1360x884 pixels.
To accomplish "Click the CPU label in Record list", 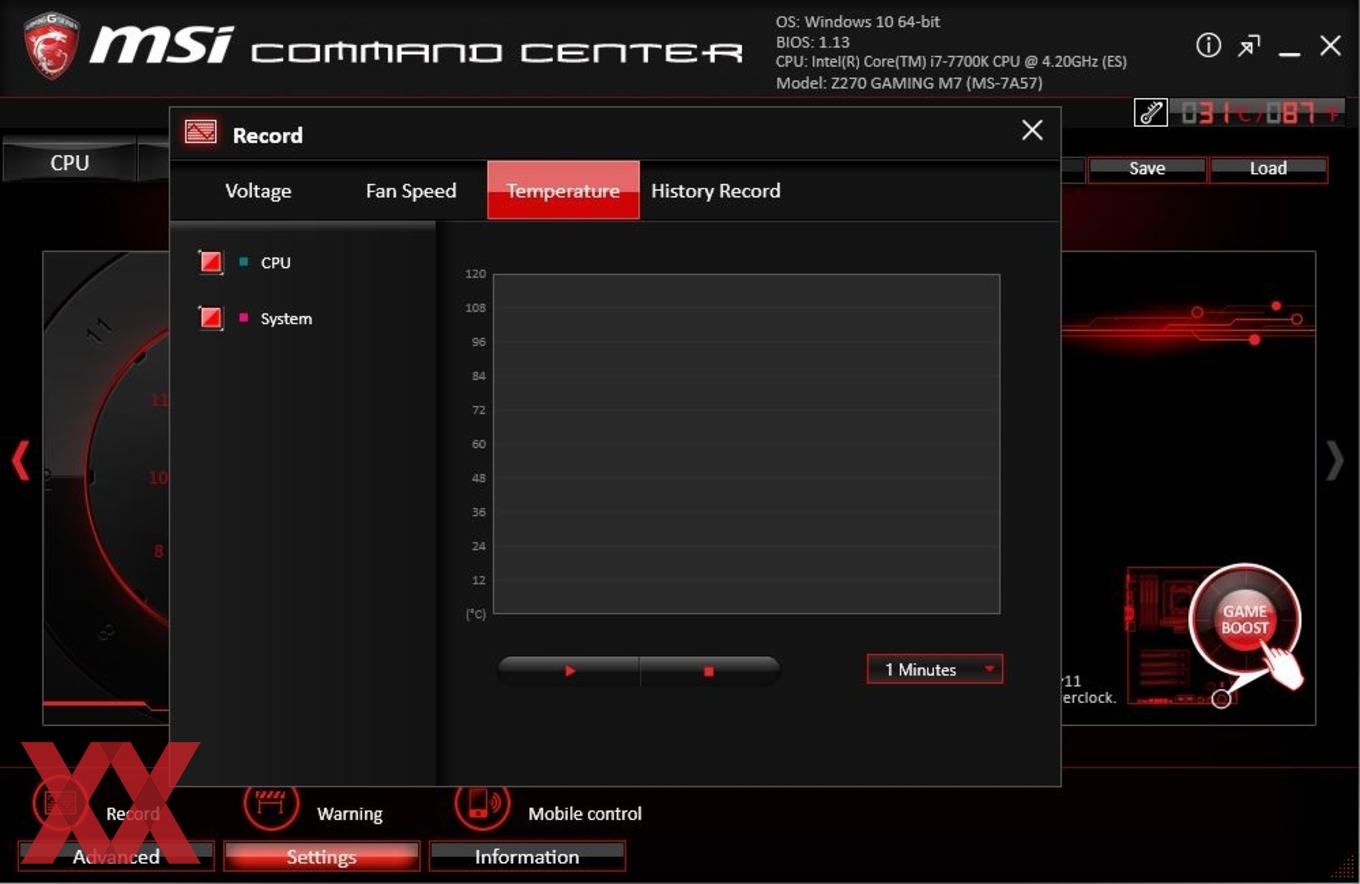I will pyautogui.click(x=276, y=263).
